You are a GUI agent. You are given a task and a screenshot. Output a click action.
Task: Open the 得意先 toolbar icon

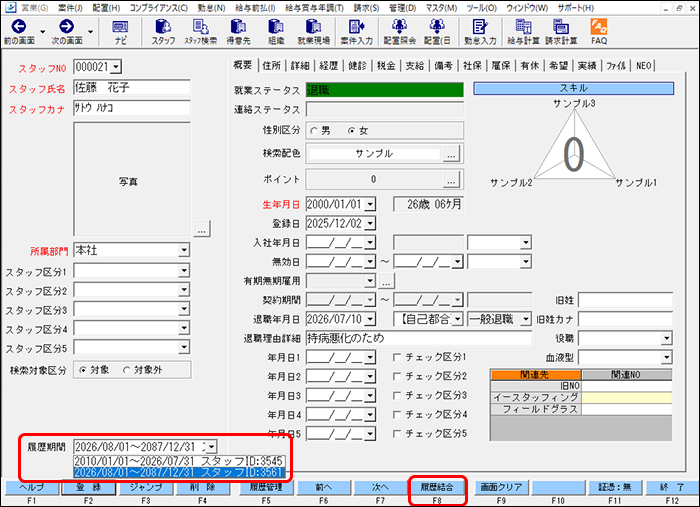[238, 27]
